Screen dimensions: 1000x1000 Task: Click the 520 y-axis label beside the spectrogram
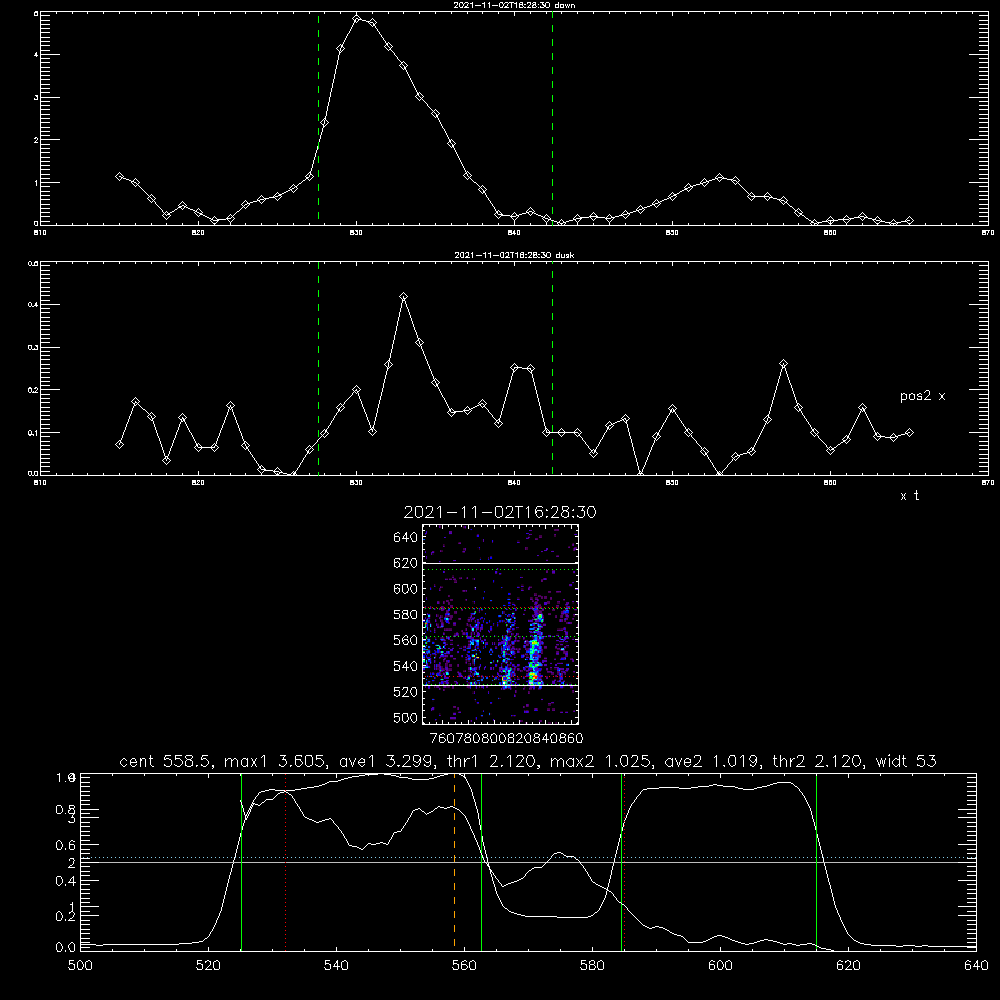(x=406, y=692)
